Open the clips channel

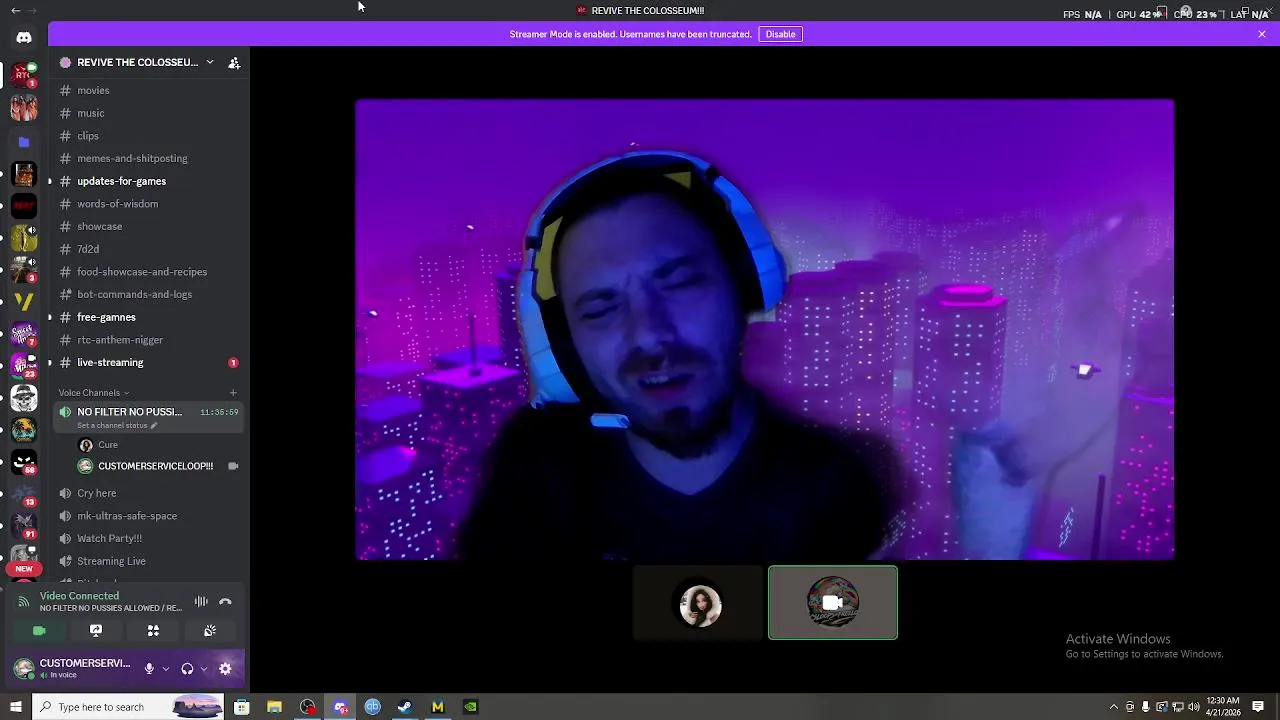[x=149, y=136]
